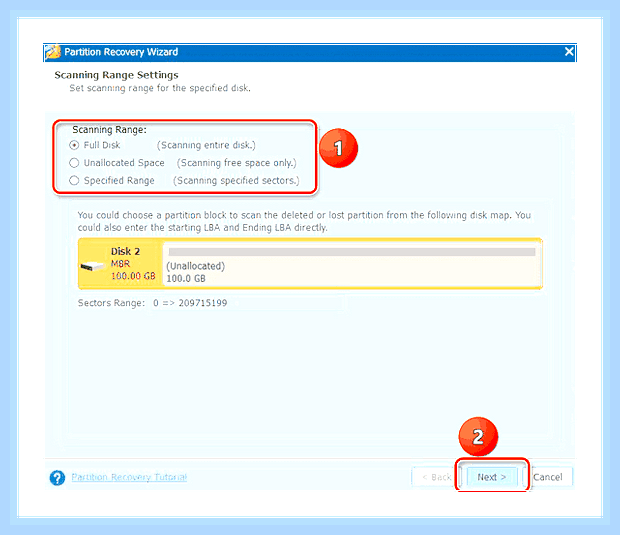Click the "Scanning Range Settings" heading

click(x=116, y=75)
